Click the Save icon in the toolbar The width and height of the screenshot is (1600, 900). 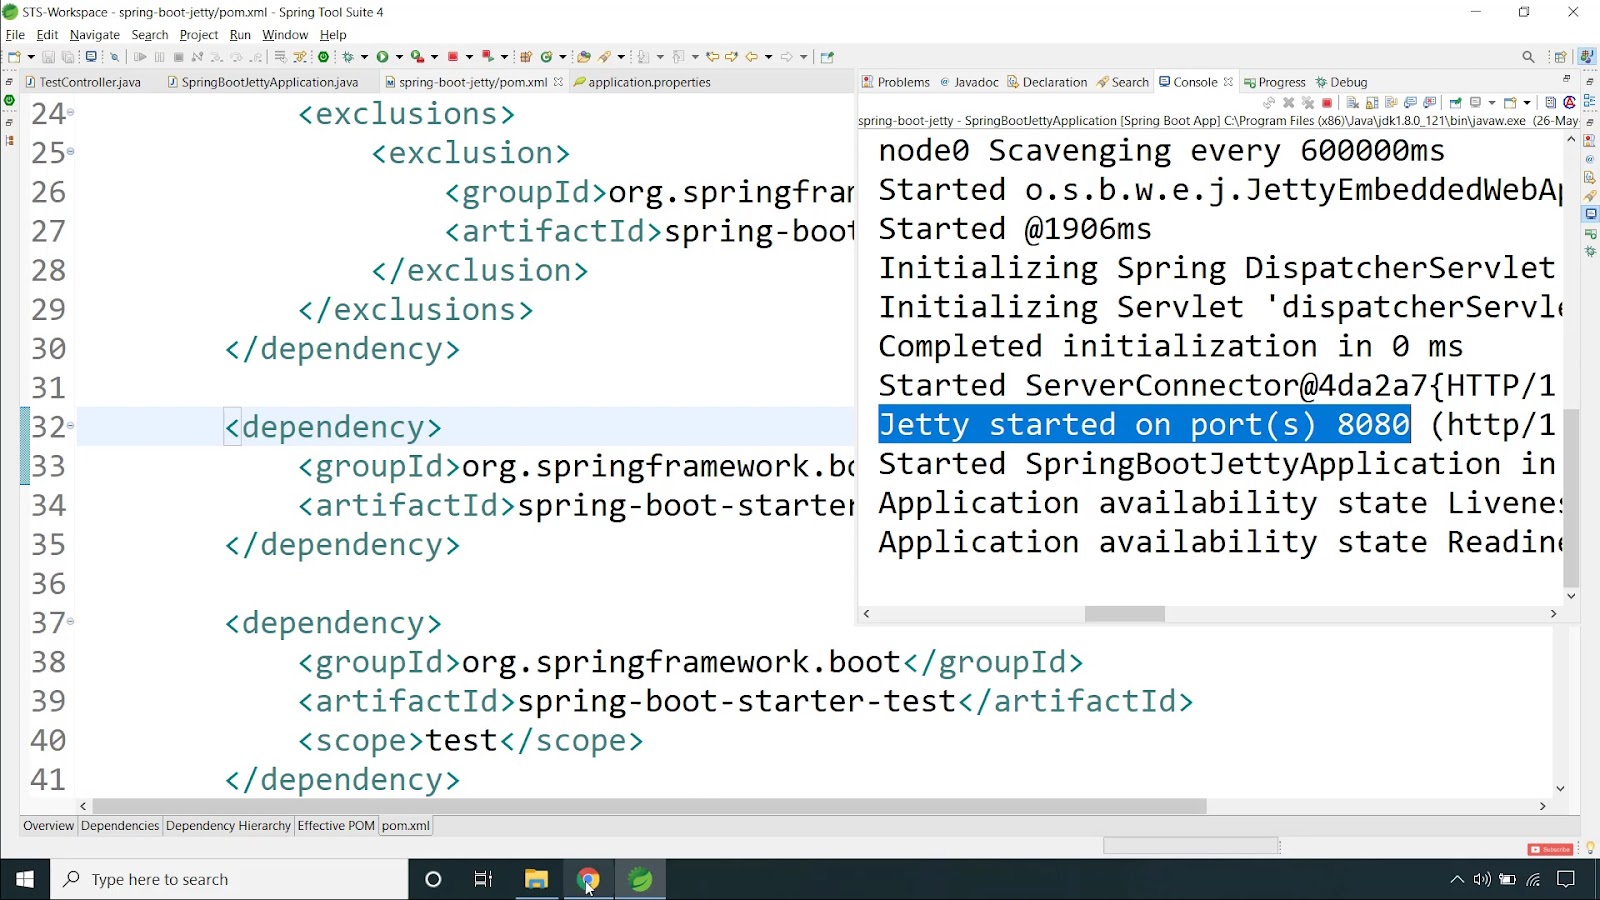tap(48, 57)
